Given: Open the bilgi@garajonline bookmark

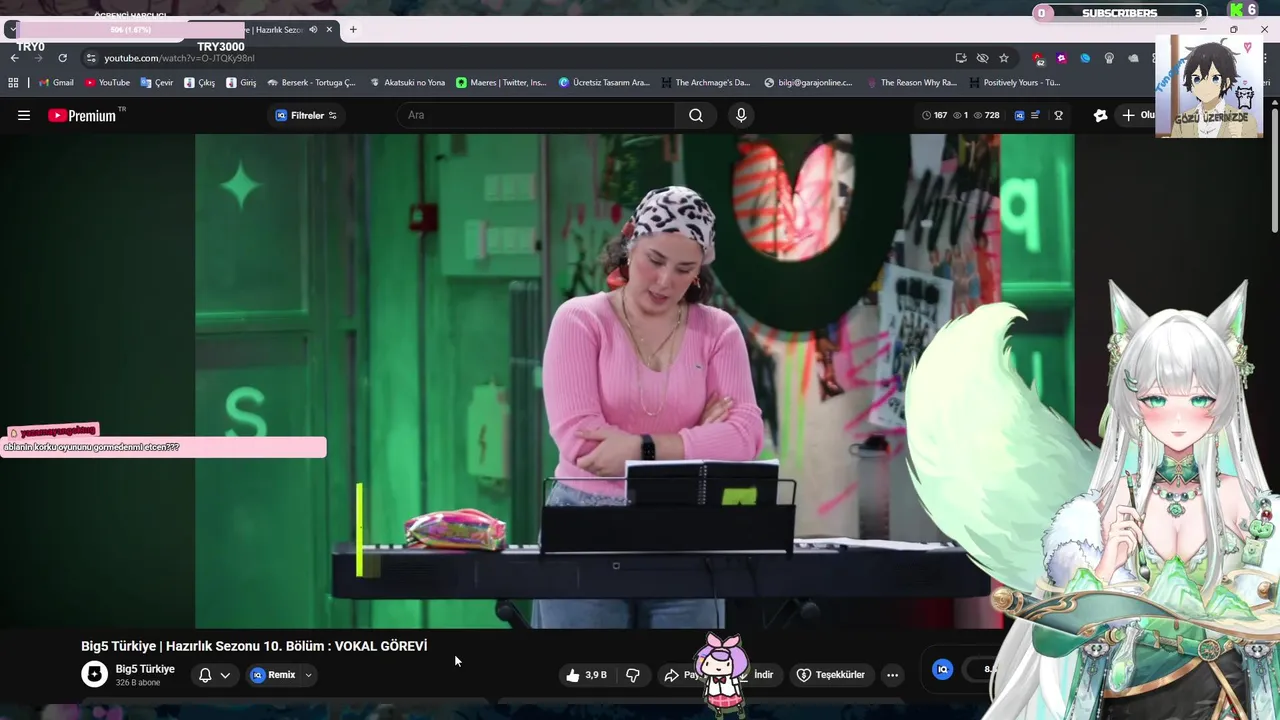Looking at the screenshot, I should tap(808, 83).
